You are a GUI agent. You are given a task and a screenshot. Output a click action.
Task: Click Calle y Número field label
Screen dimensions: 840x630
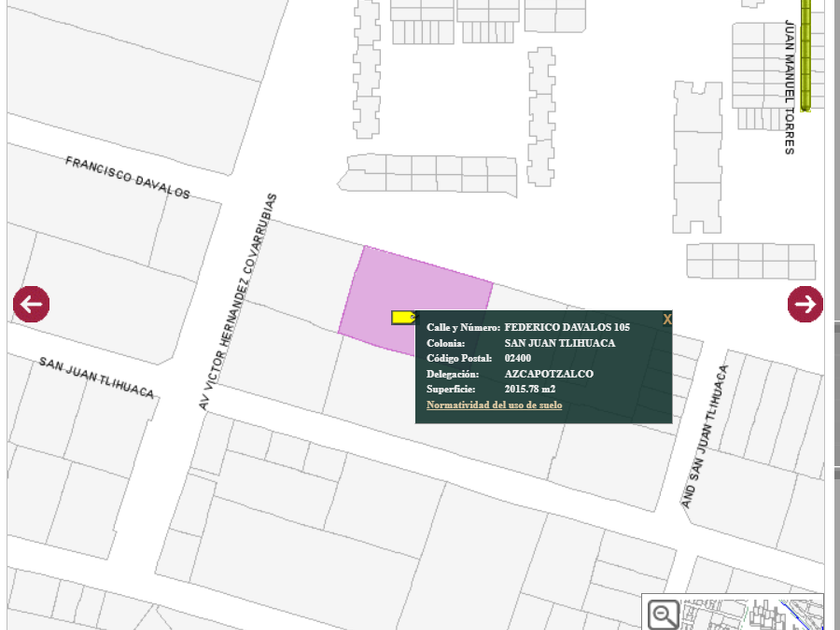pos(463,327)
